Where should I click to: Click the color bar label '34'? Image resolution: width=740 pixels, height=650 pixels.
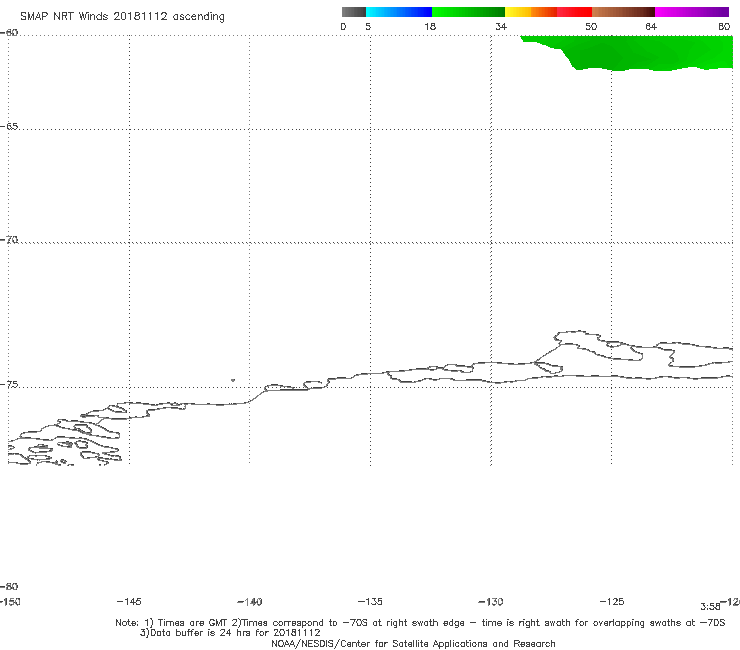pos(501,26)
